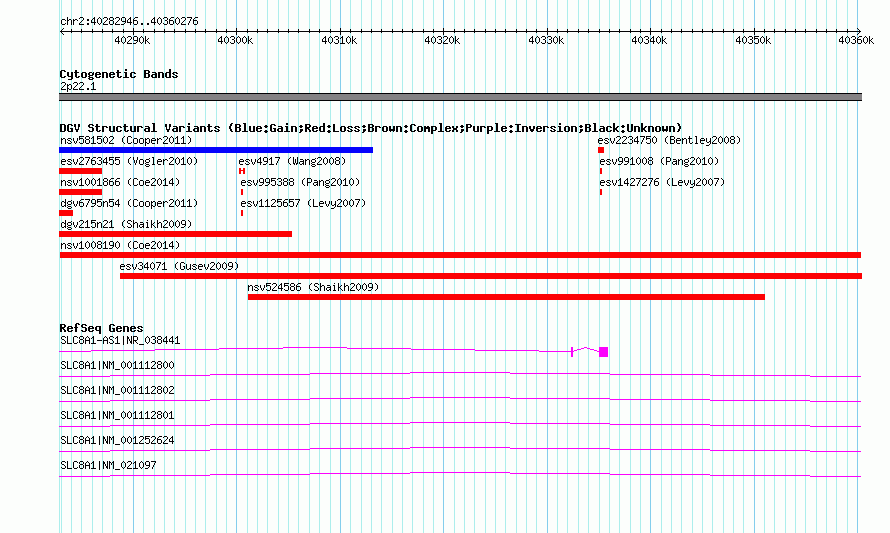Click the esv991008 (Pang2010) variant label
The image size is (890, 533).
tap(659, 161)
